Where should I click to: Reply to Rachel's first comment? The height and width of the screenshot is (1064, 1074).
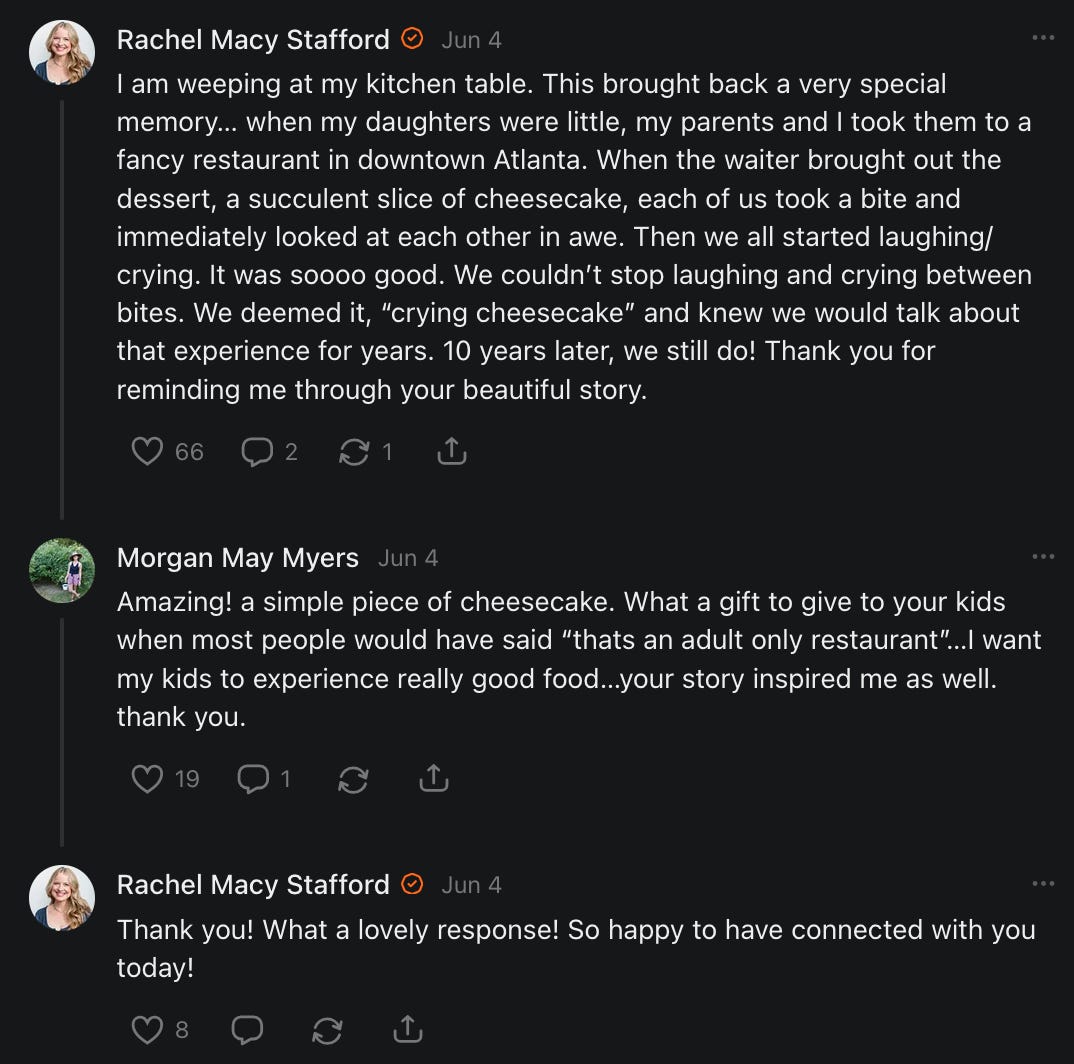point(258,452)
